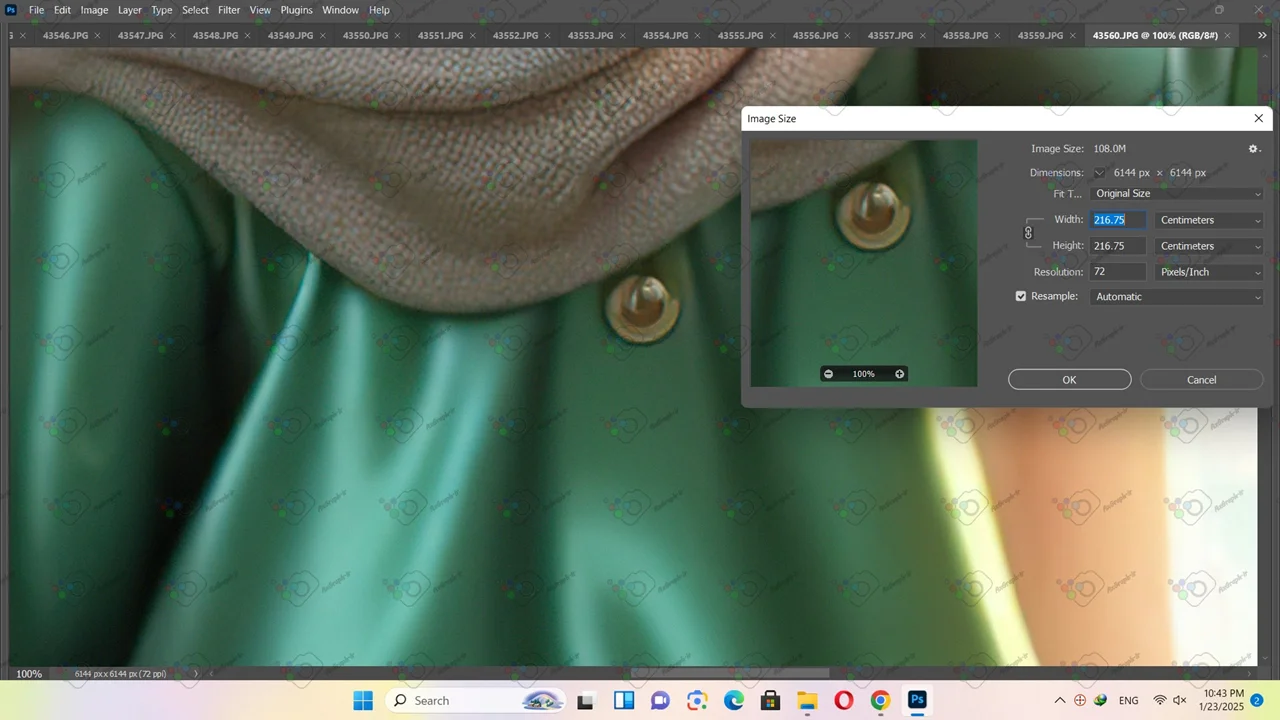Uncheck the Resample checkbox
Screen dimensions: 1280x720
point(1021,297)
